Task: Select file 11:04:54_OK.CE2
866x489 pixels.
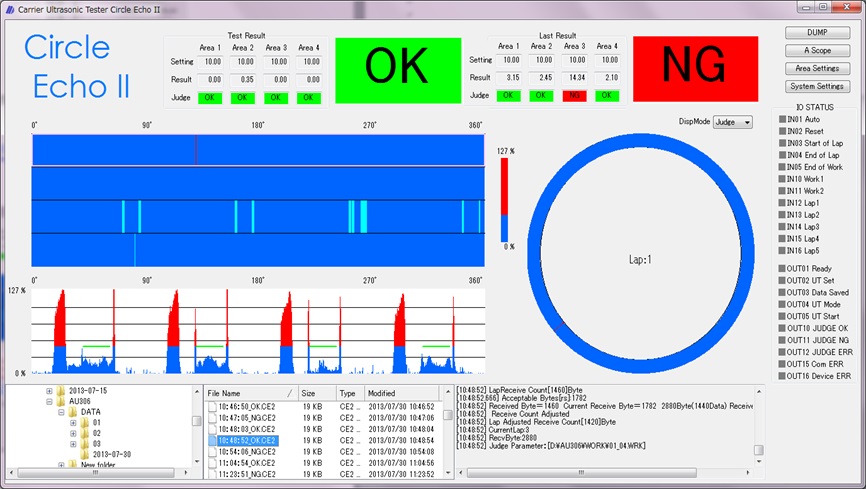Action: (x=247, y=463)
